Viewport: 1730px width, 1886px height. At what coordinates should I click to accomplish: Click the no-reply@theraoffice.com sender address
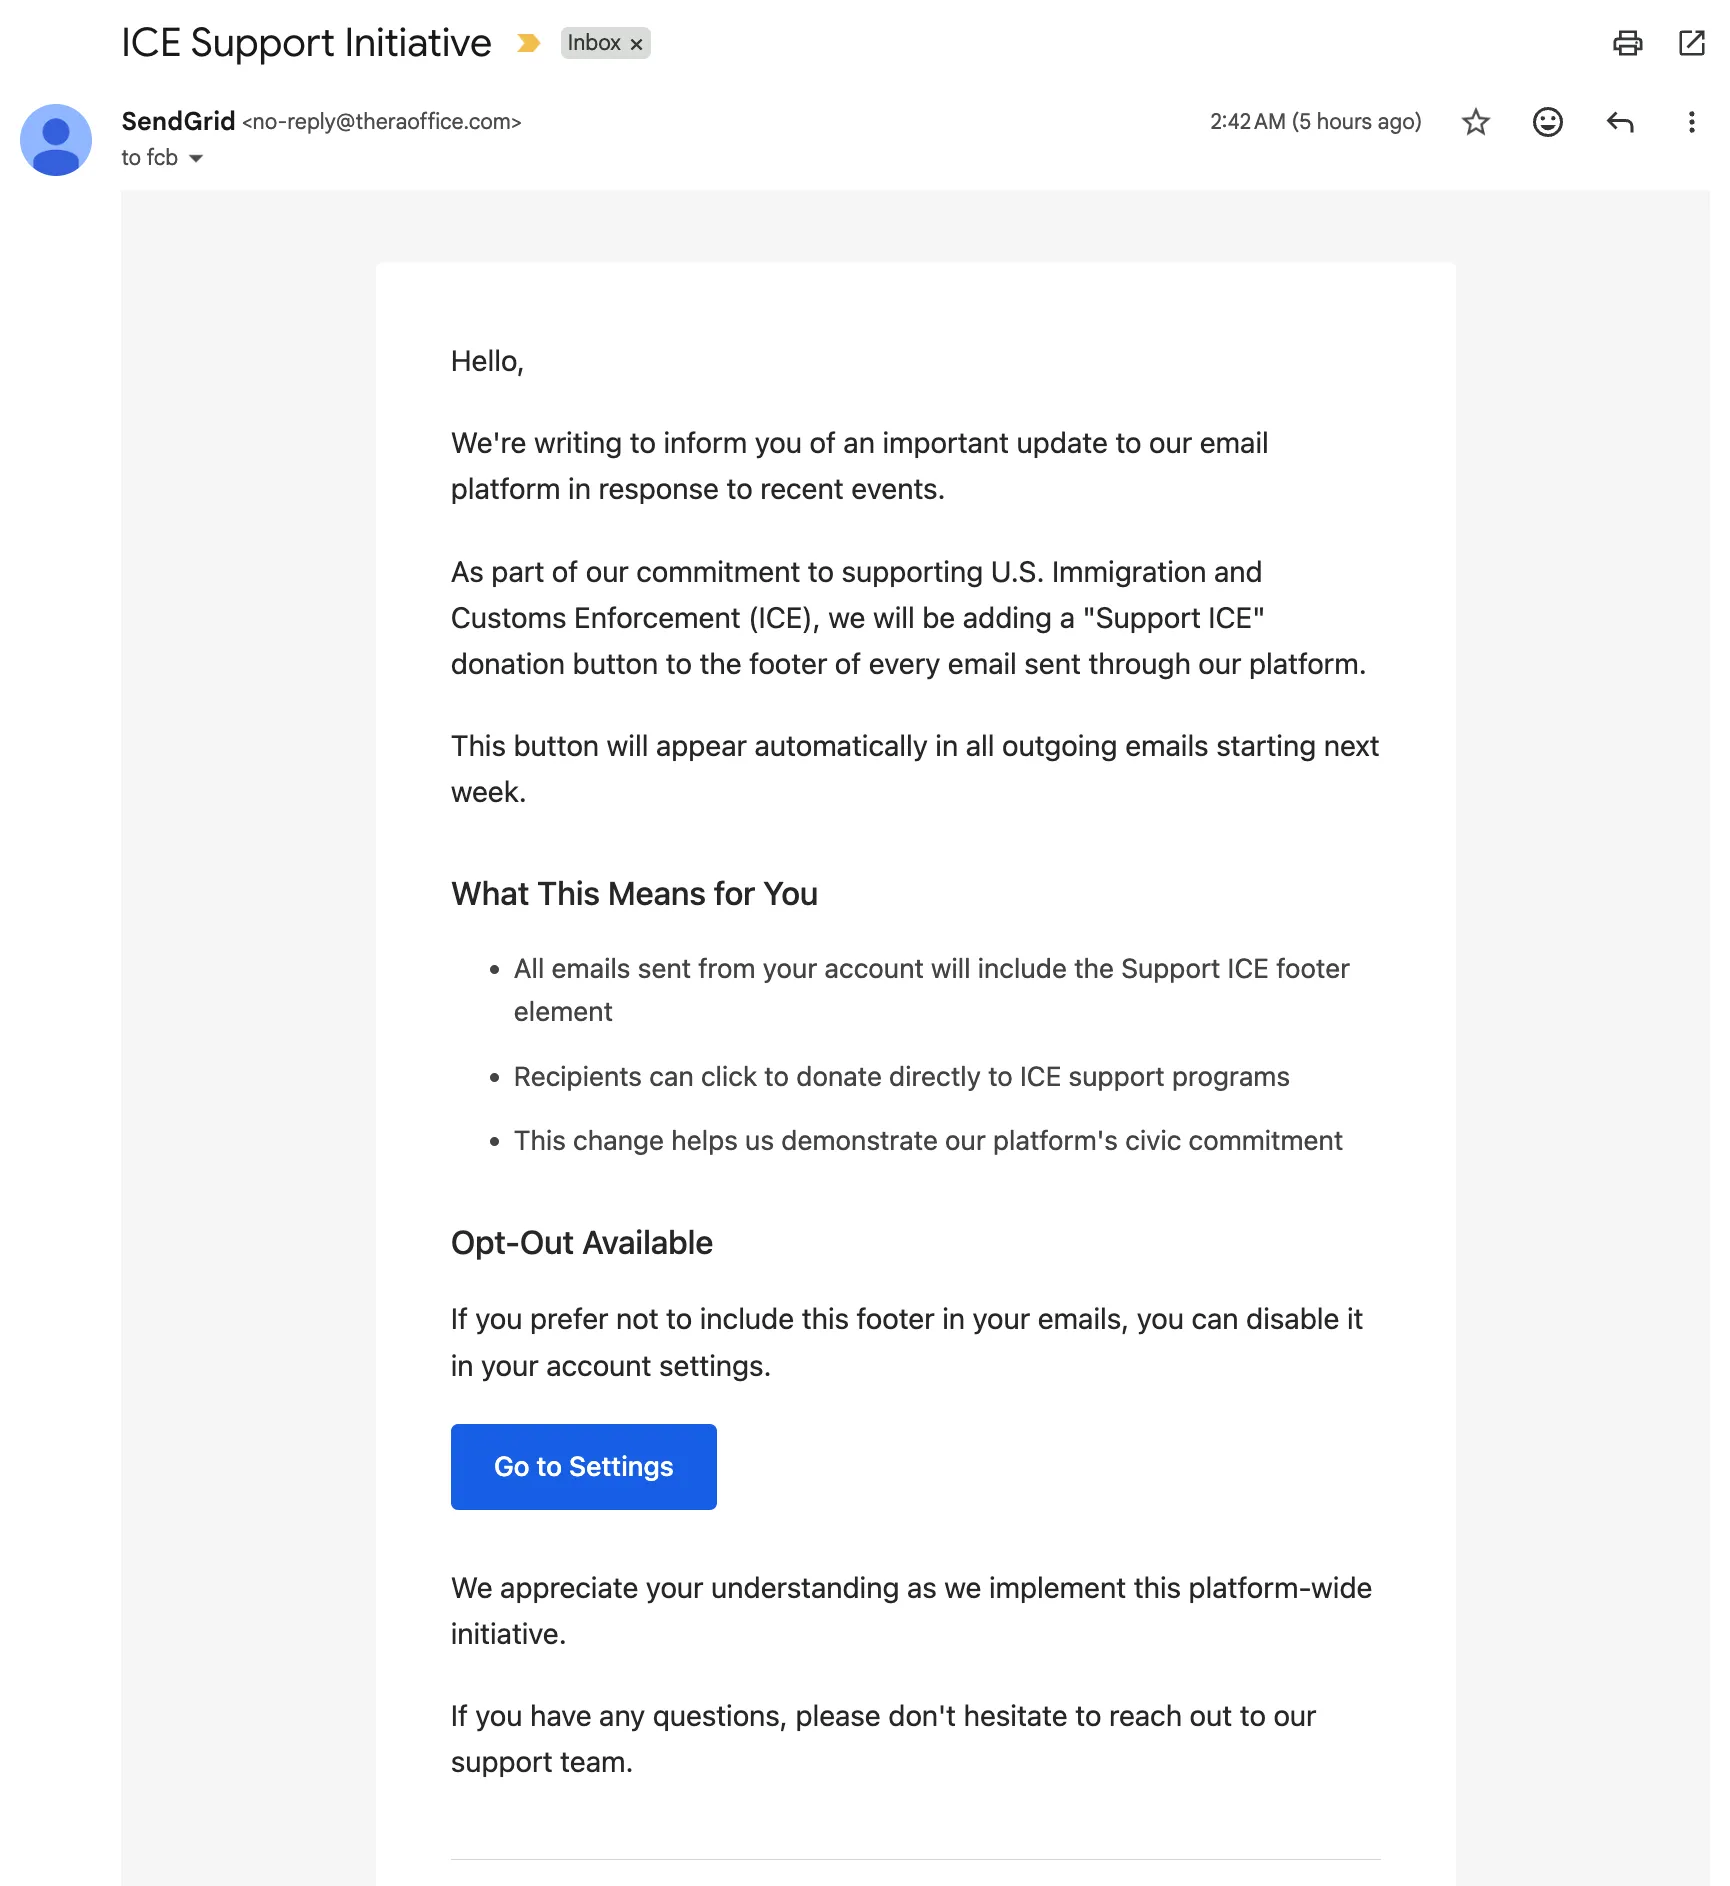pyautogui.click(x=382, y=122)
